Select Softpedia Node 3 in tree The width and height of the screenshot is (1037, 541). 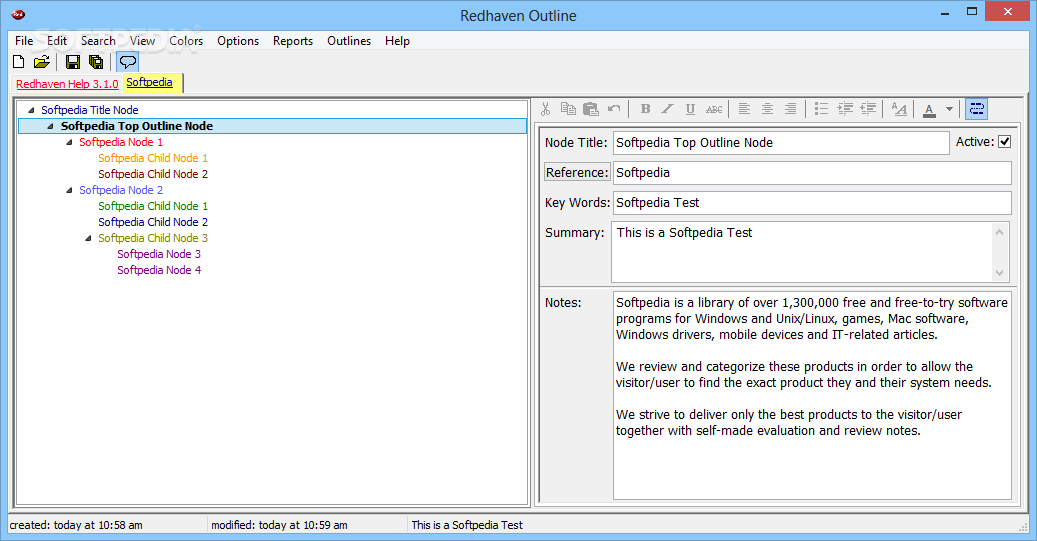click(159, 254)
